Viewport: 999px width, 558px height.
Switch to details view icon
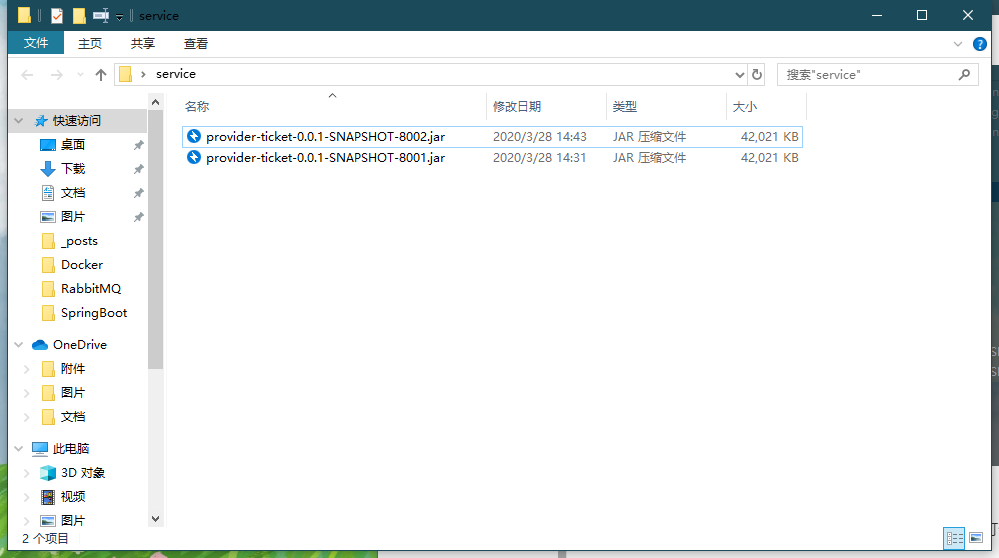pos(954,538)
